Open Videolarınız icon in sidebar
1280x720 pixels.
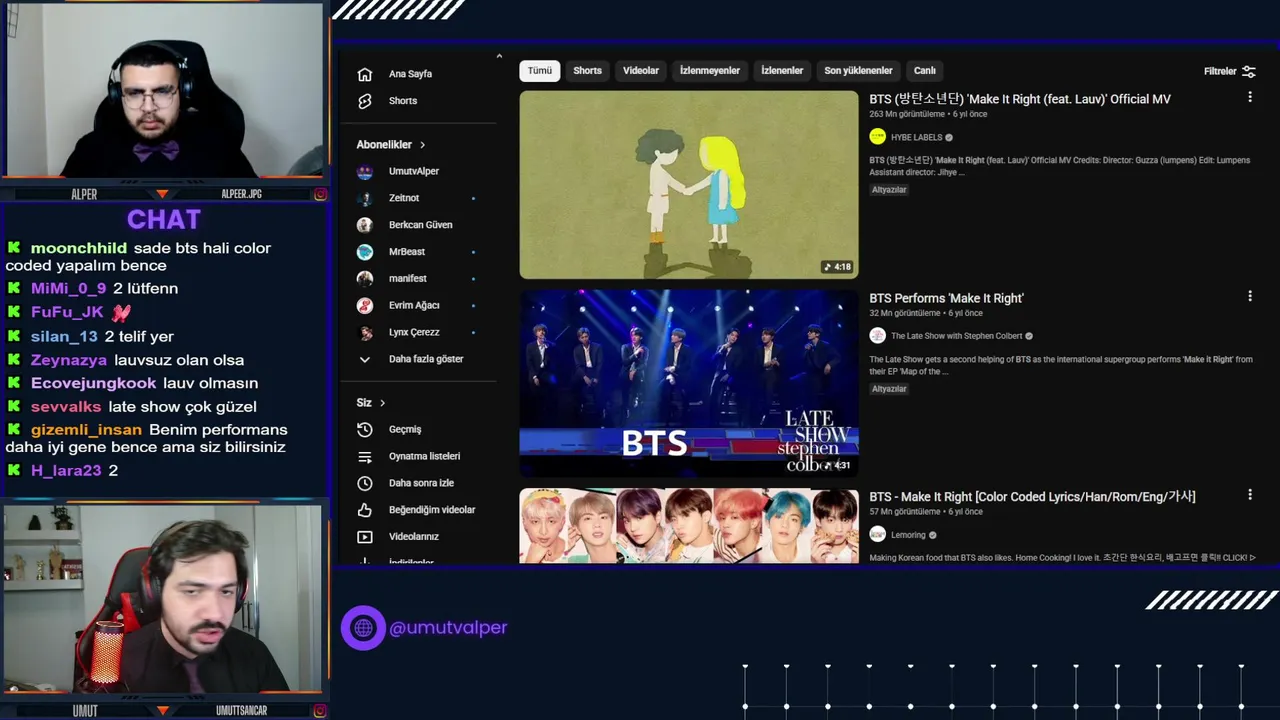click(365, 537)
